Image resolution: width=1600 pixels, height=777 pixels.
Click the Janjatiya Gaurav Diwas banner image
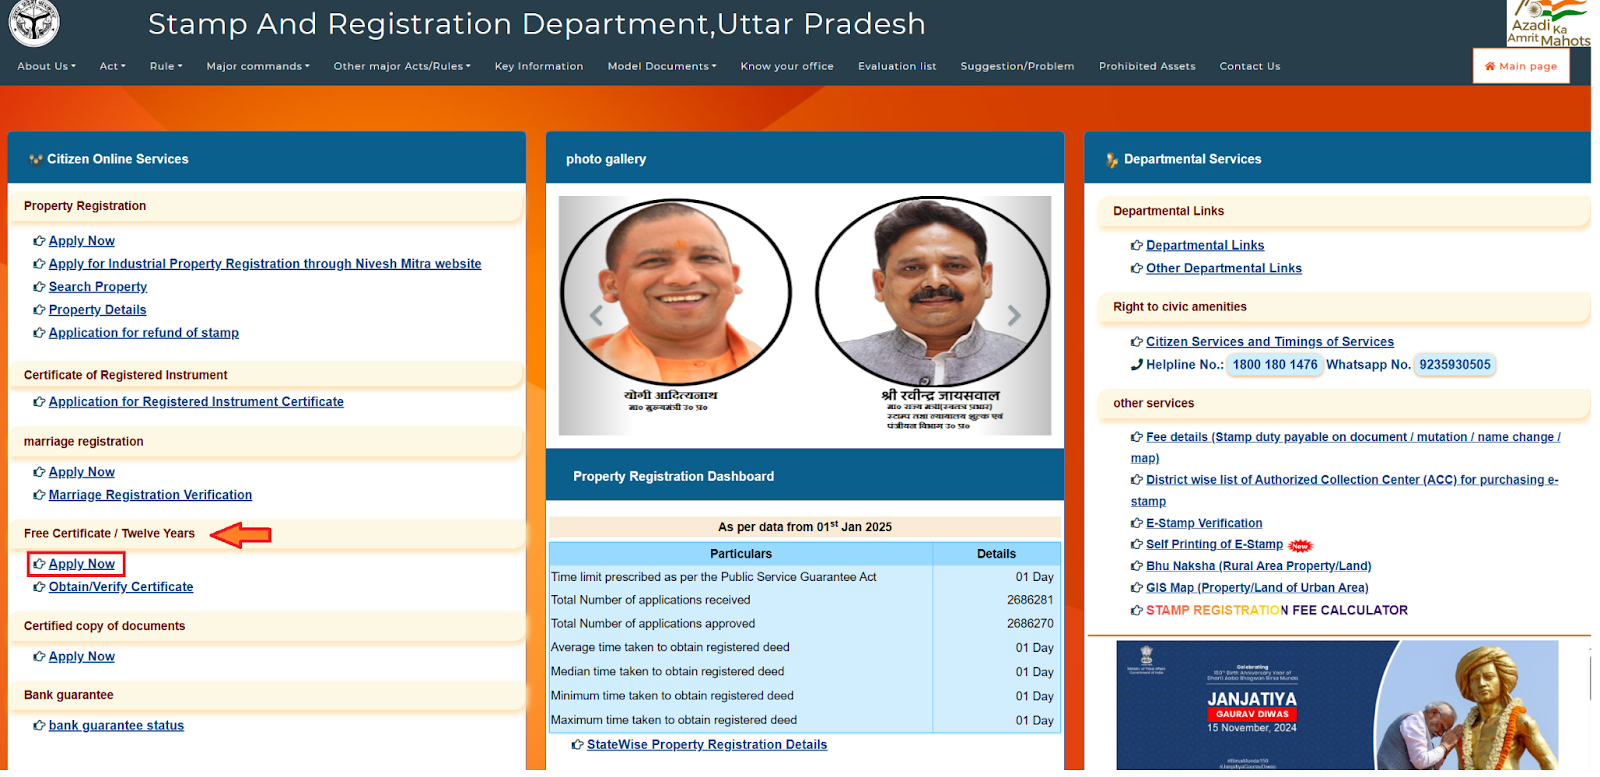(1336, 705)
